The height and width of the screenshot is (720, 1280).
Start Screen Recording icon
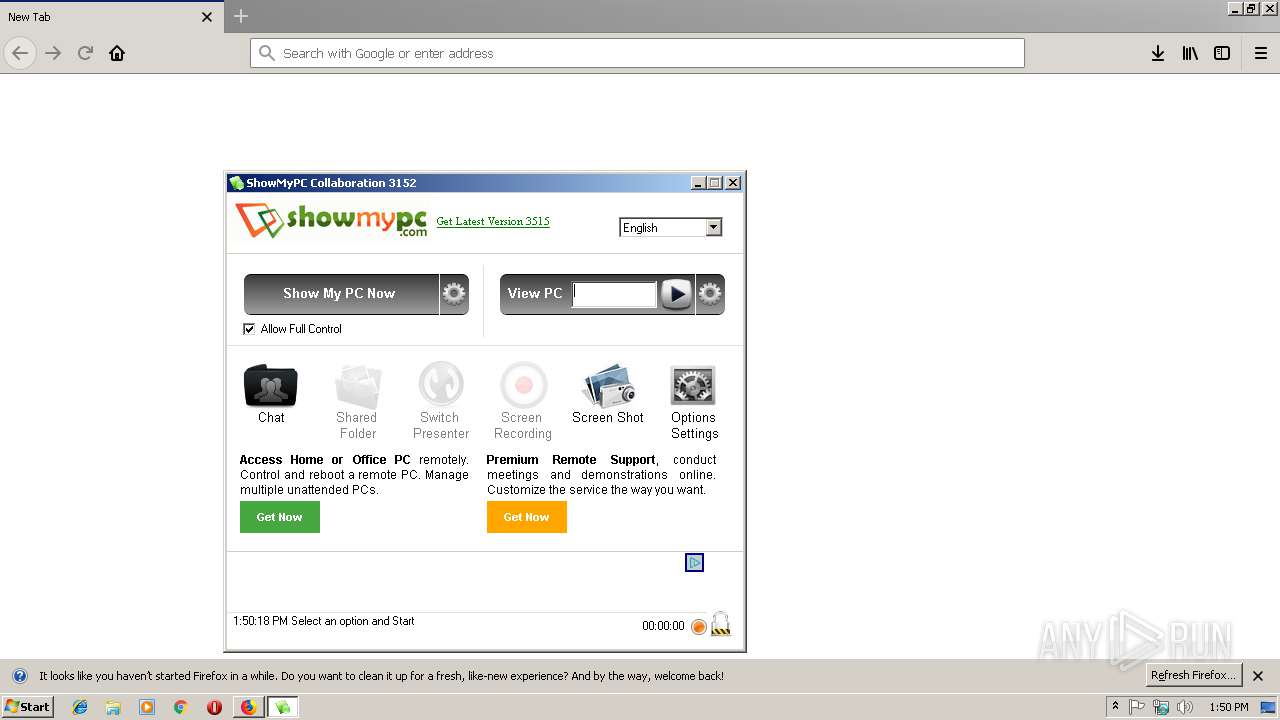coord(522,386)
